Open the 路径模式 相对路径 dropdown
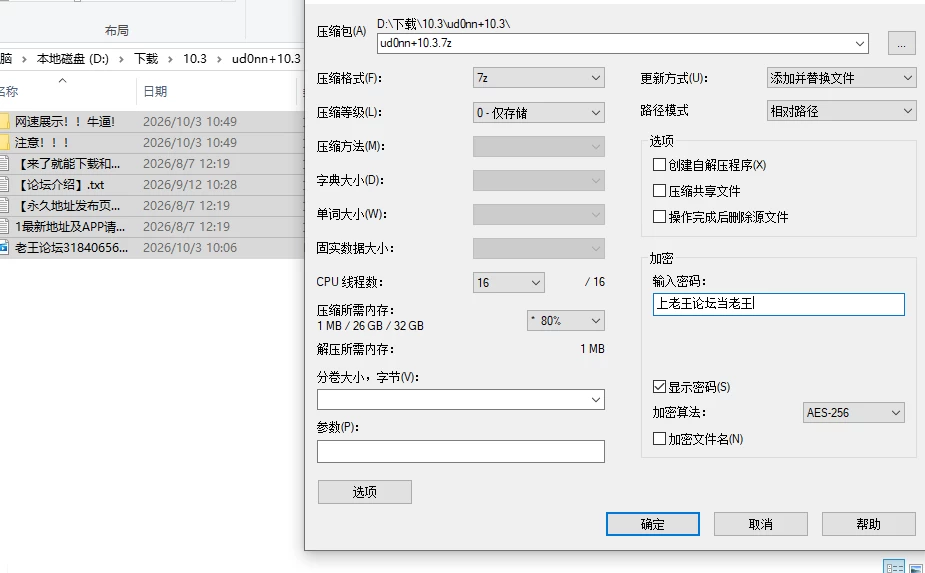 click(842, 111)
